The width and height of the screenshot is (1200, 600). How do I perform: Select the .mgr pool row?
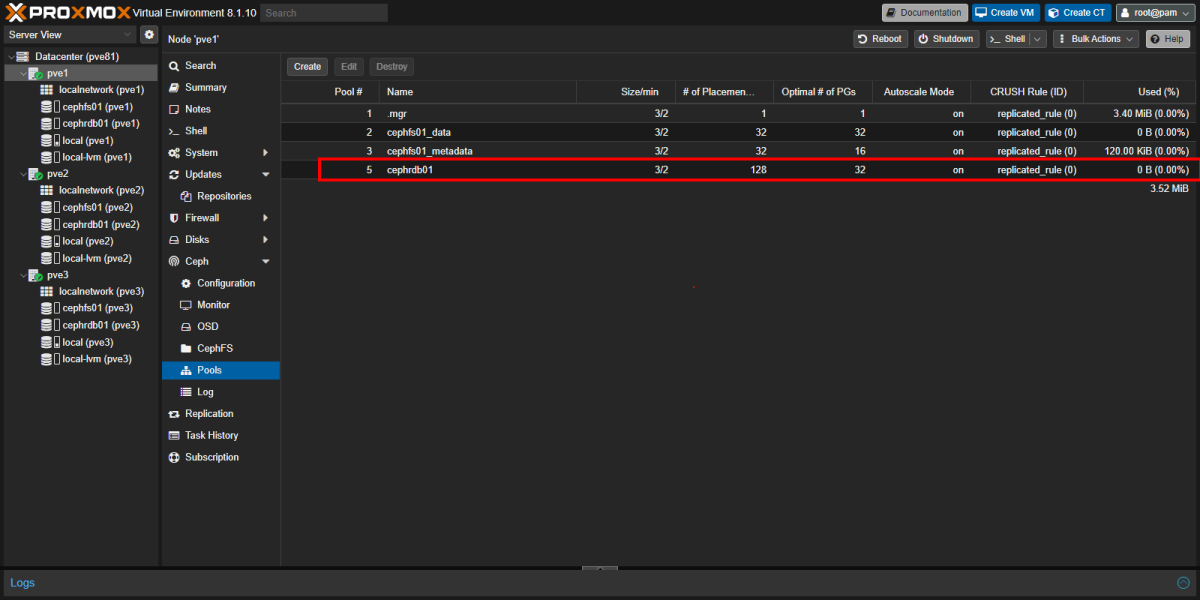tap(738, 113)
